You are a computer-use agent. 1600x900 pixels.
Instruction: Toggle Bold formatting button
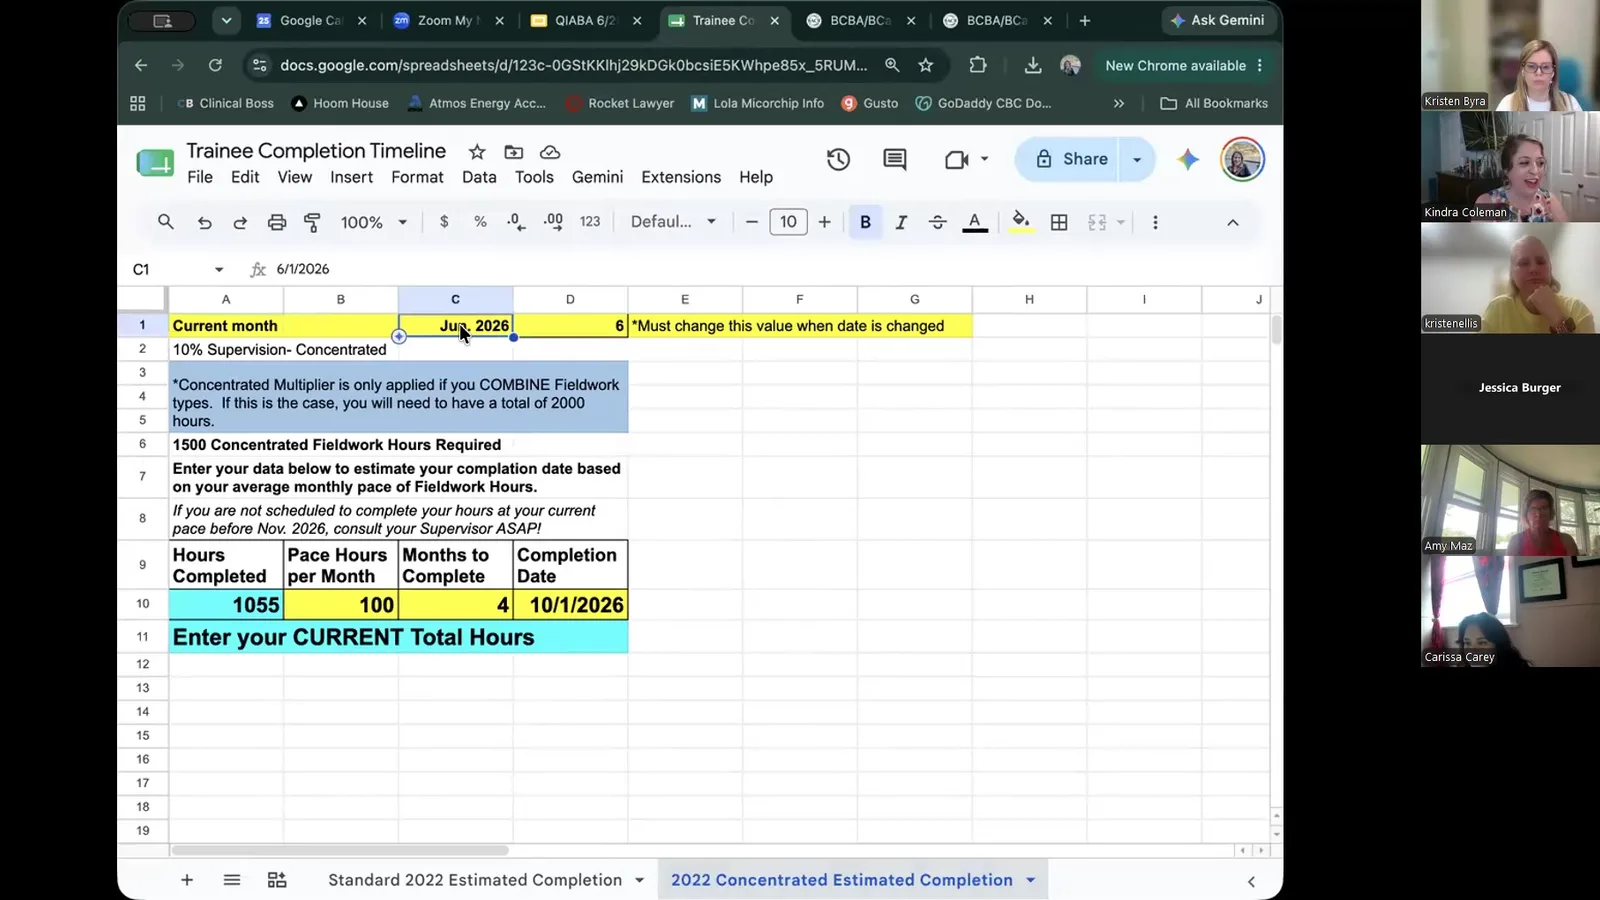click(x=866, y=222)
